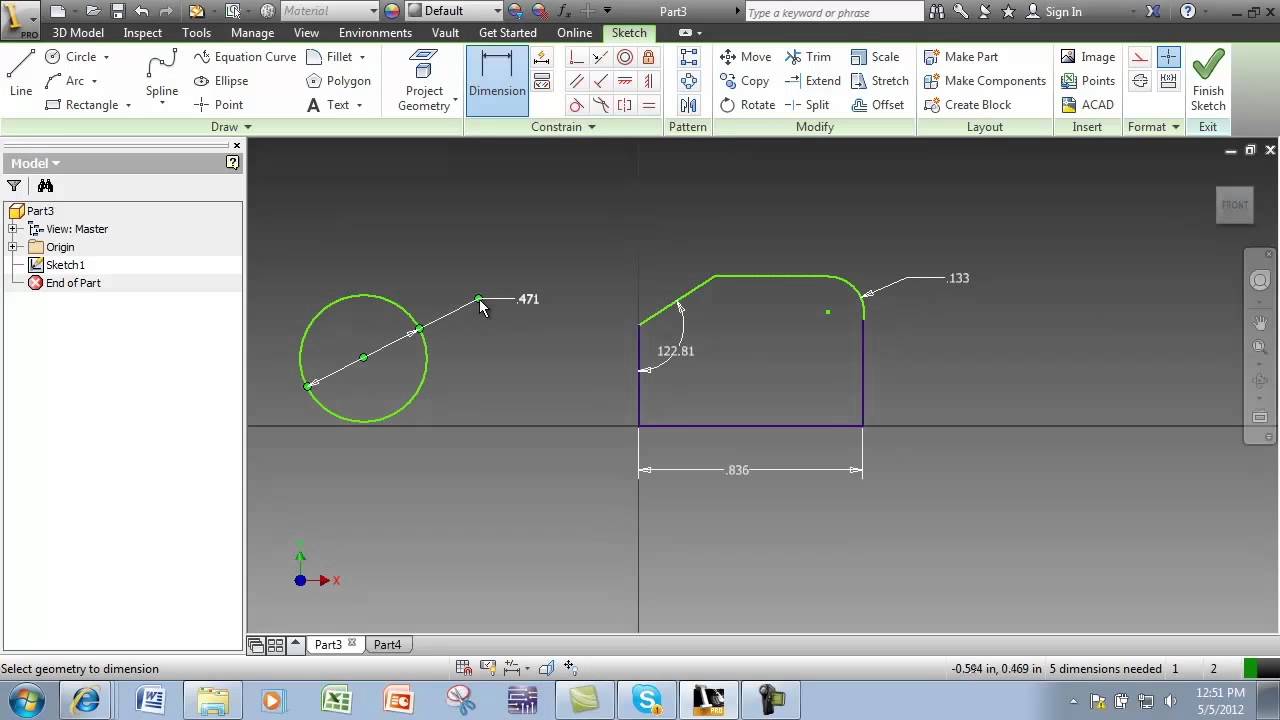Open the Model browser dropdown
Screen dimensions: 1280x720
point(36,163)
